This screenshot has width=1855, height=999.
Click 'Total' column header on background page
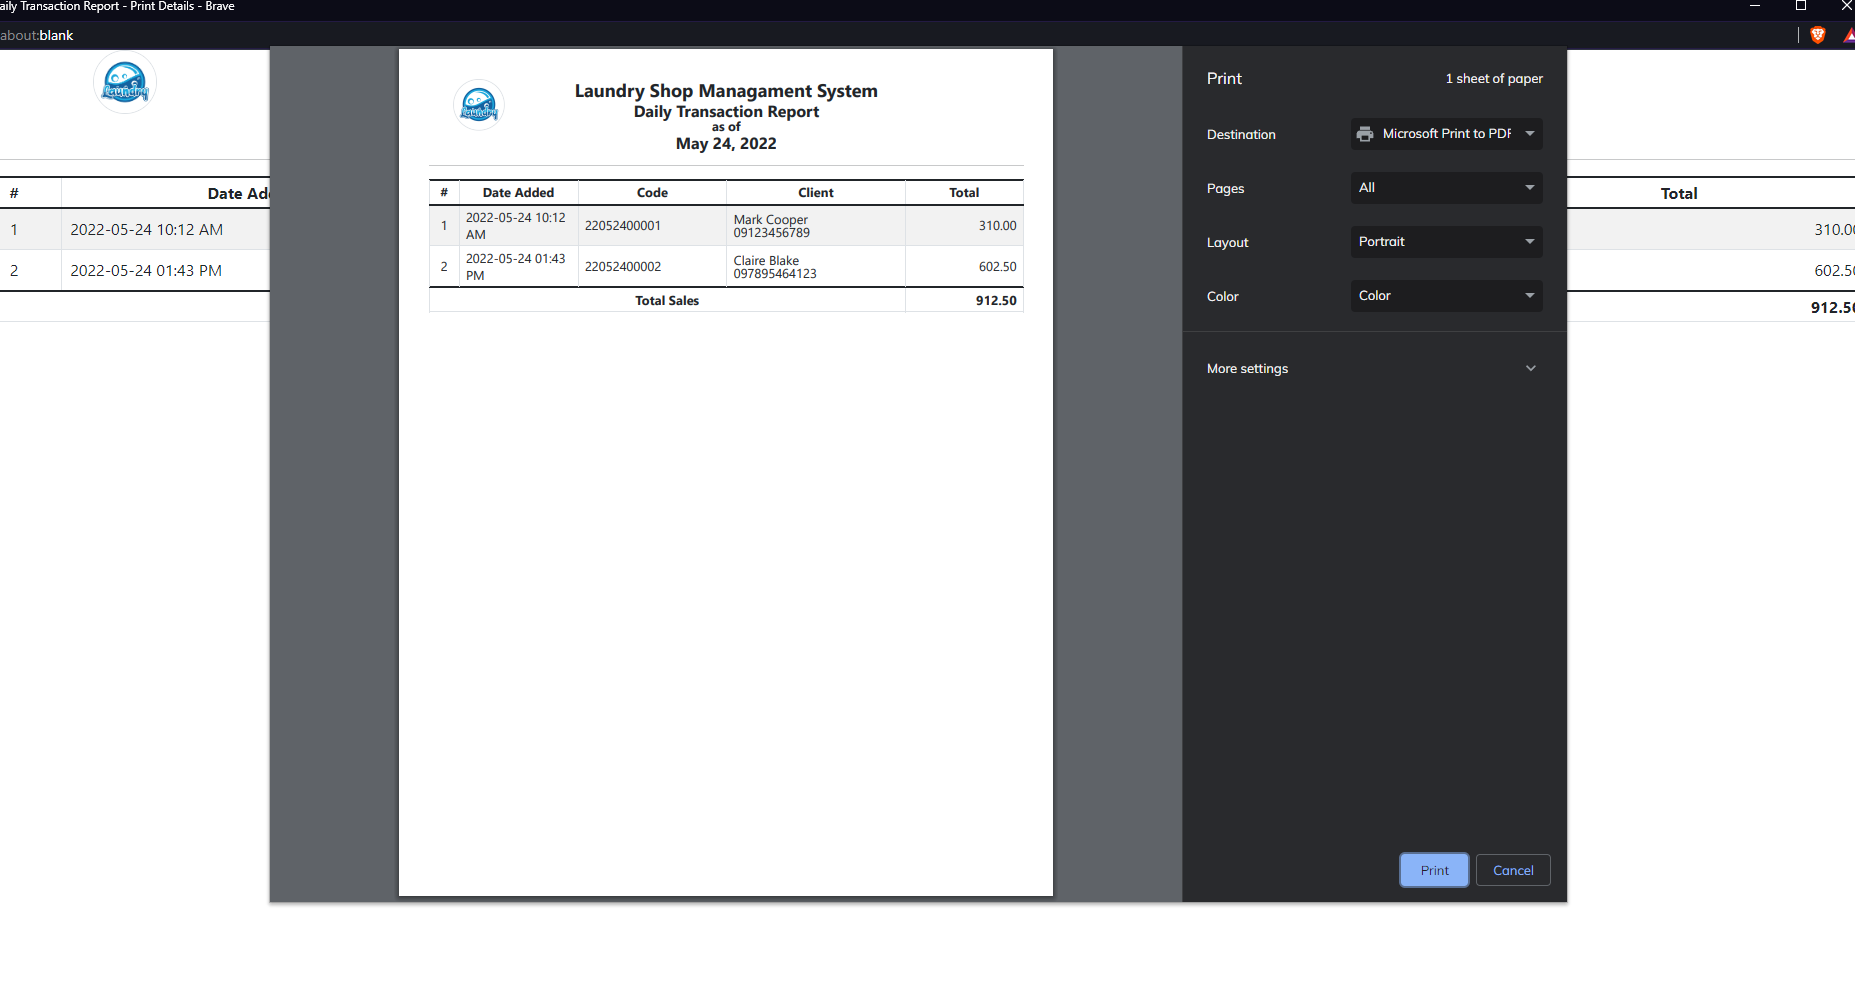click(x=1679, y=194)
